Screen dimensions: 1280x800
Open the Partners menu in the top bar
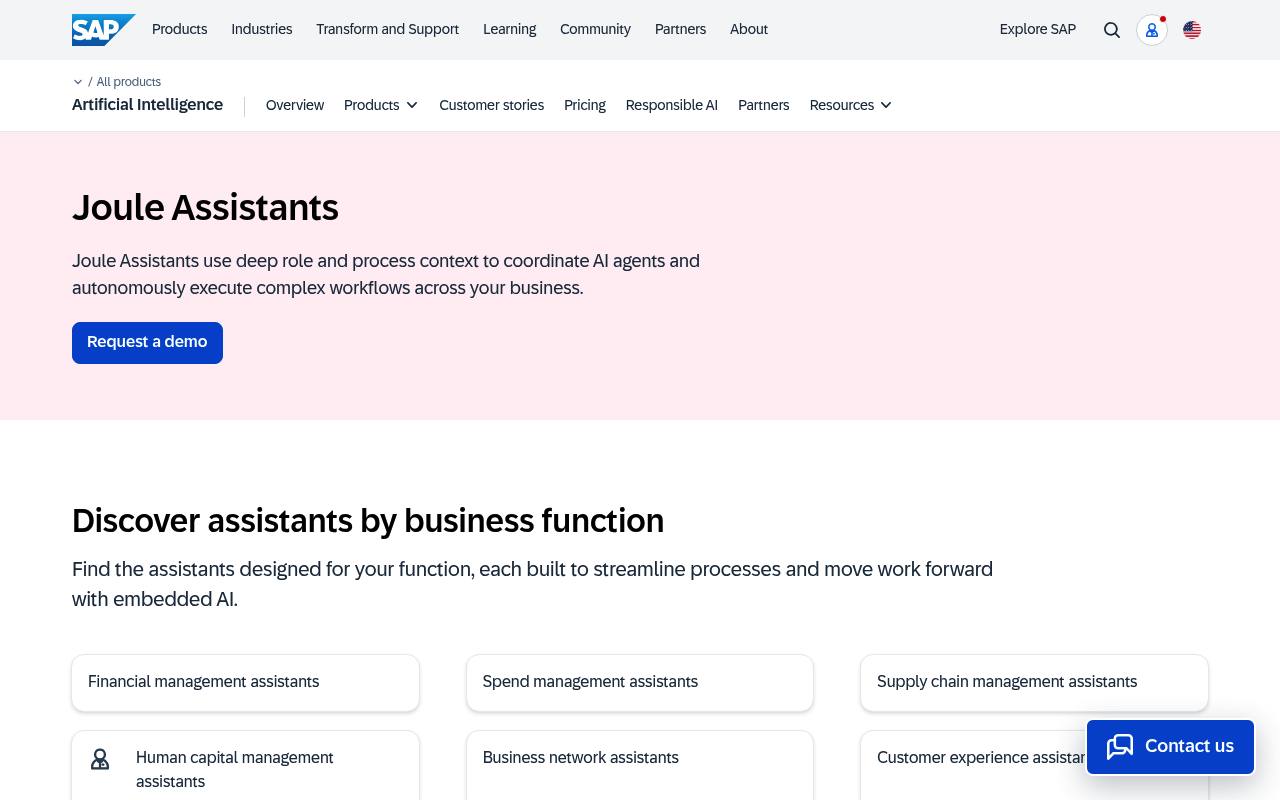click(680, 29)
